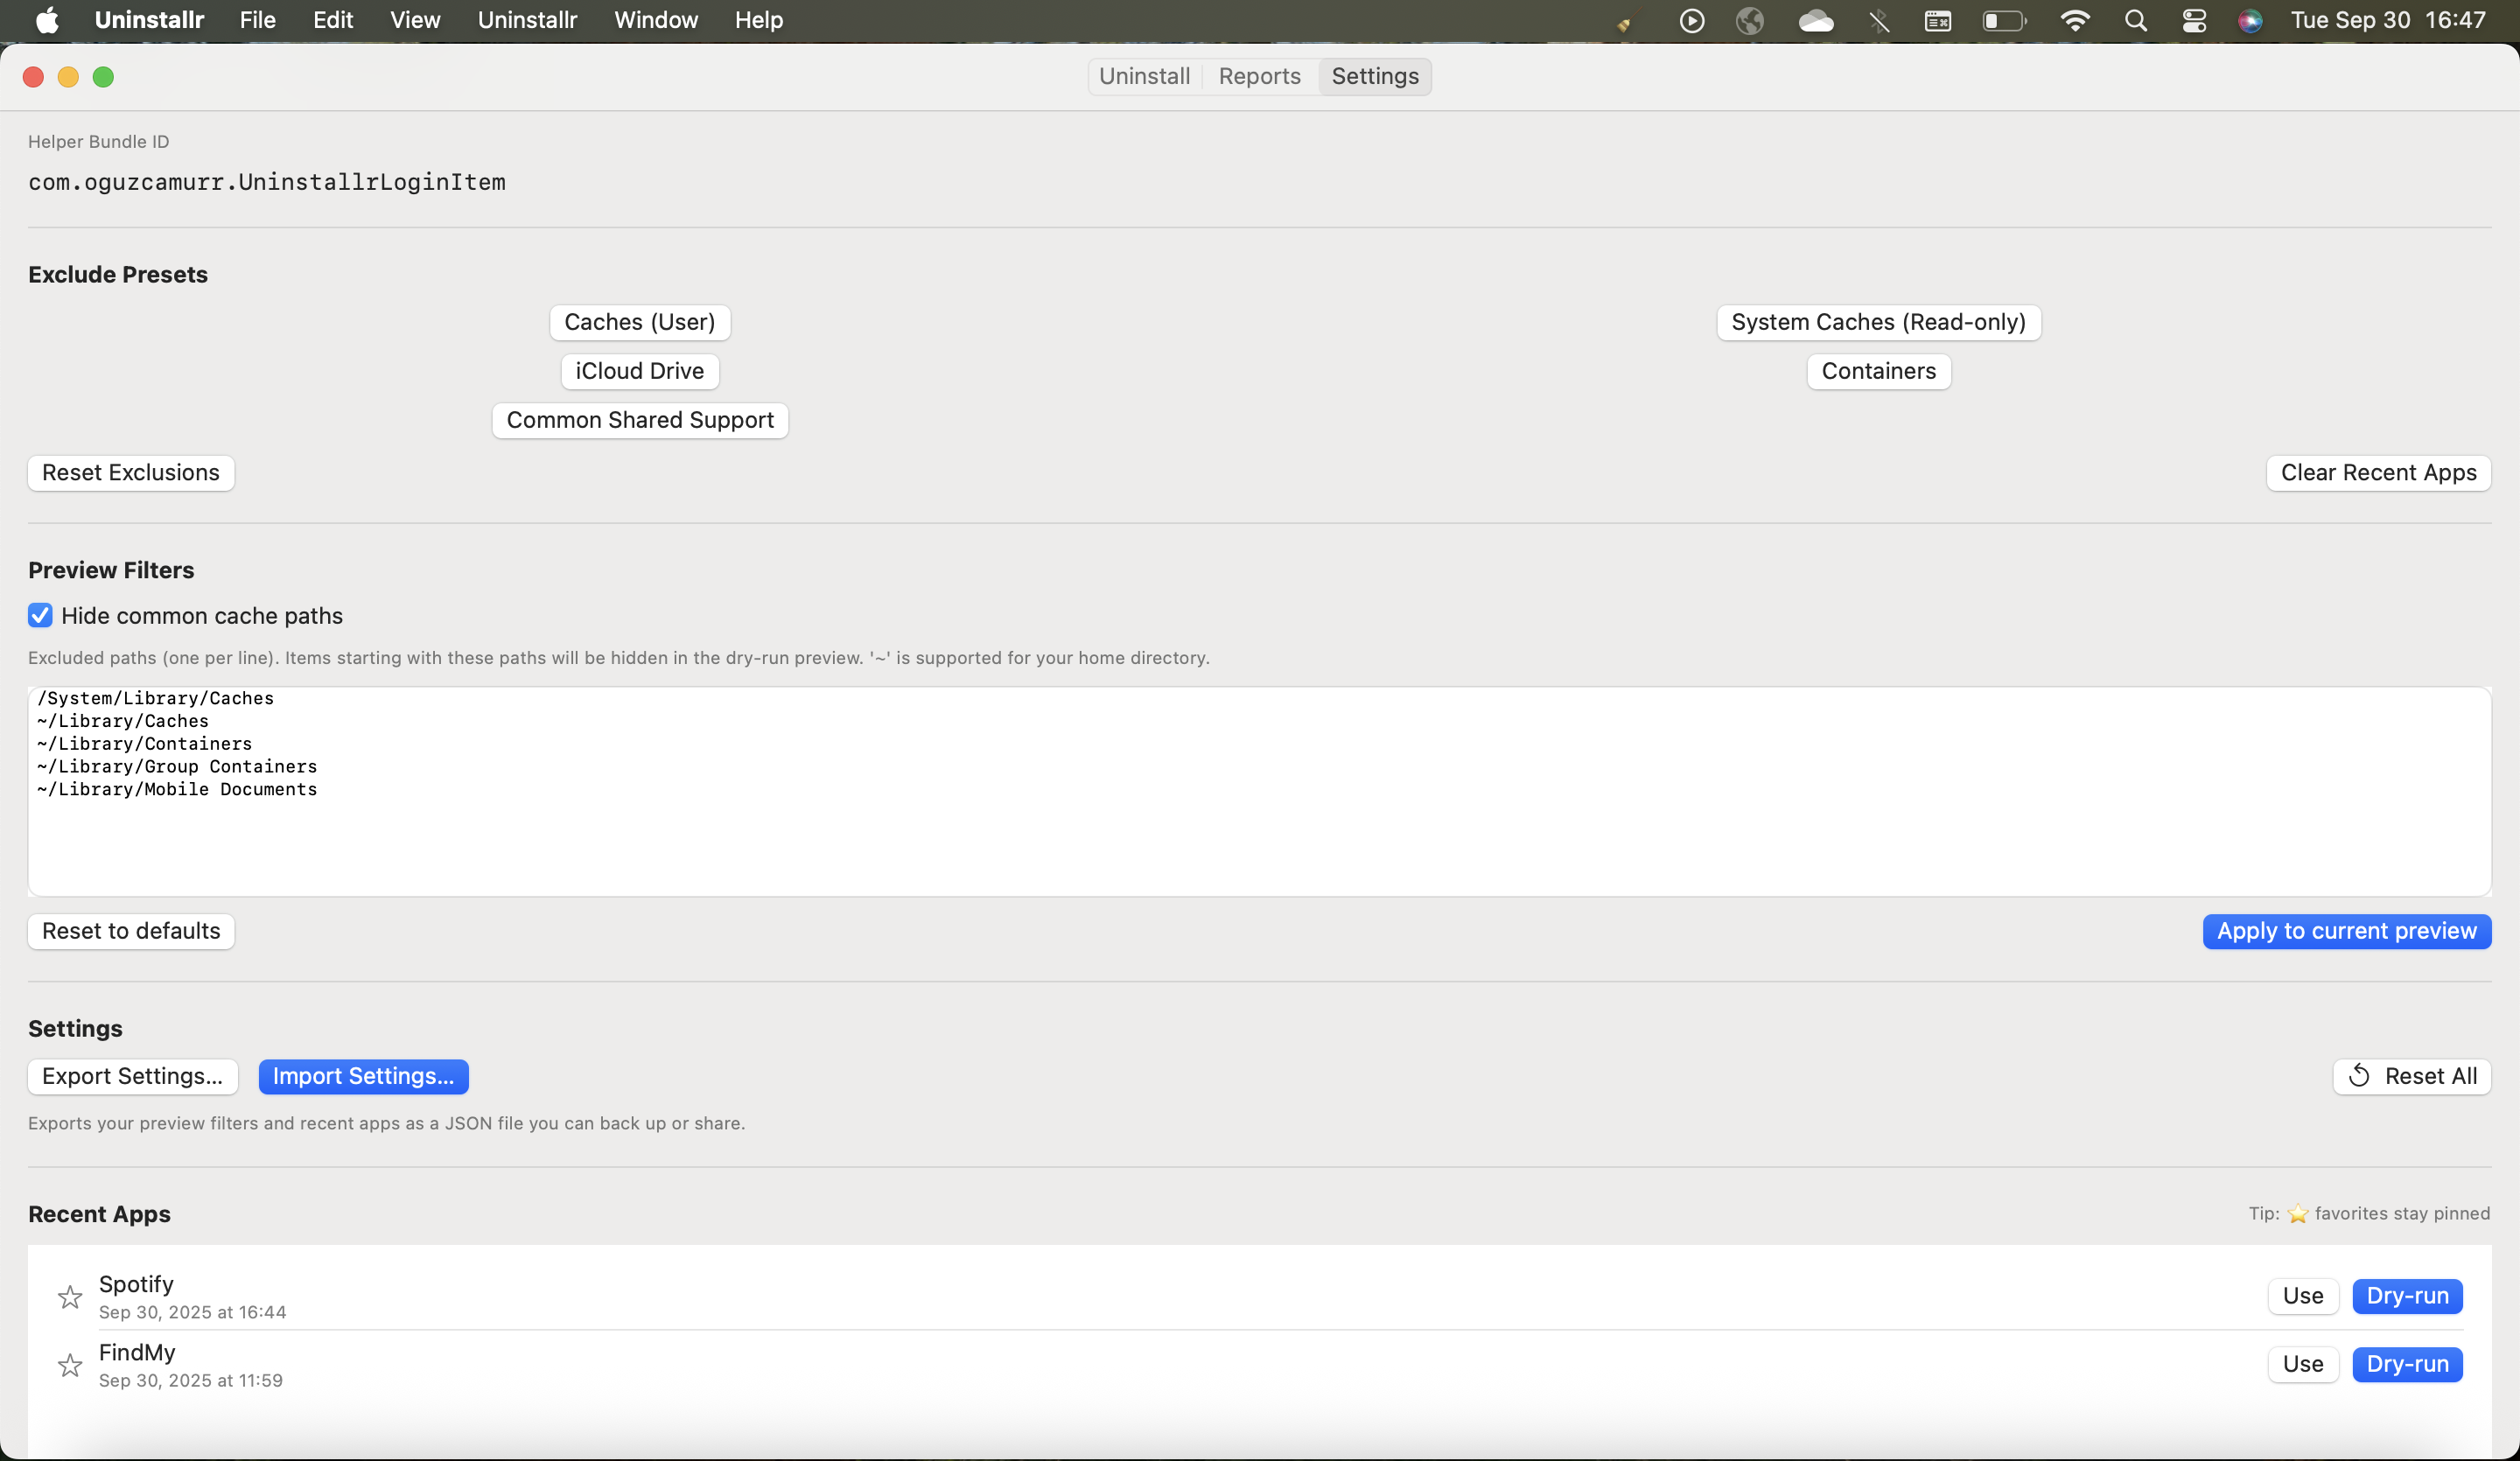Switch to the Reports tab

pos(1259,76)
